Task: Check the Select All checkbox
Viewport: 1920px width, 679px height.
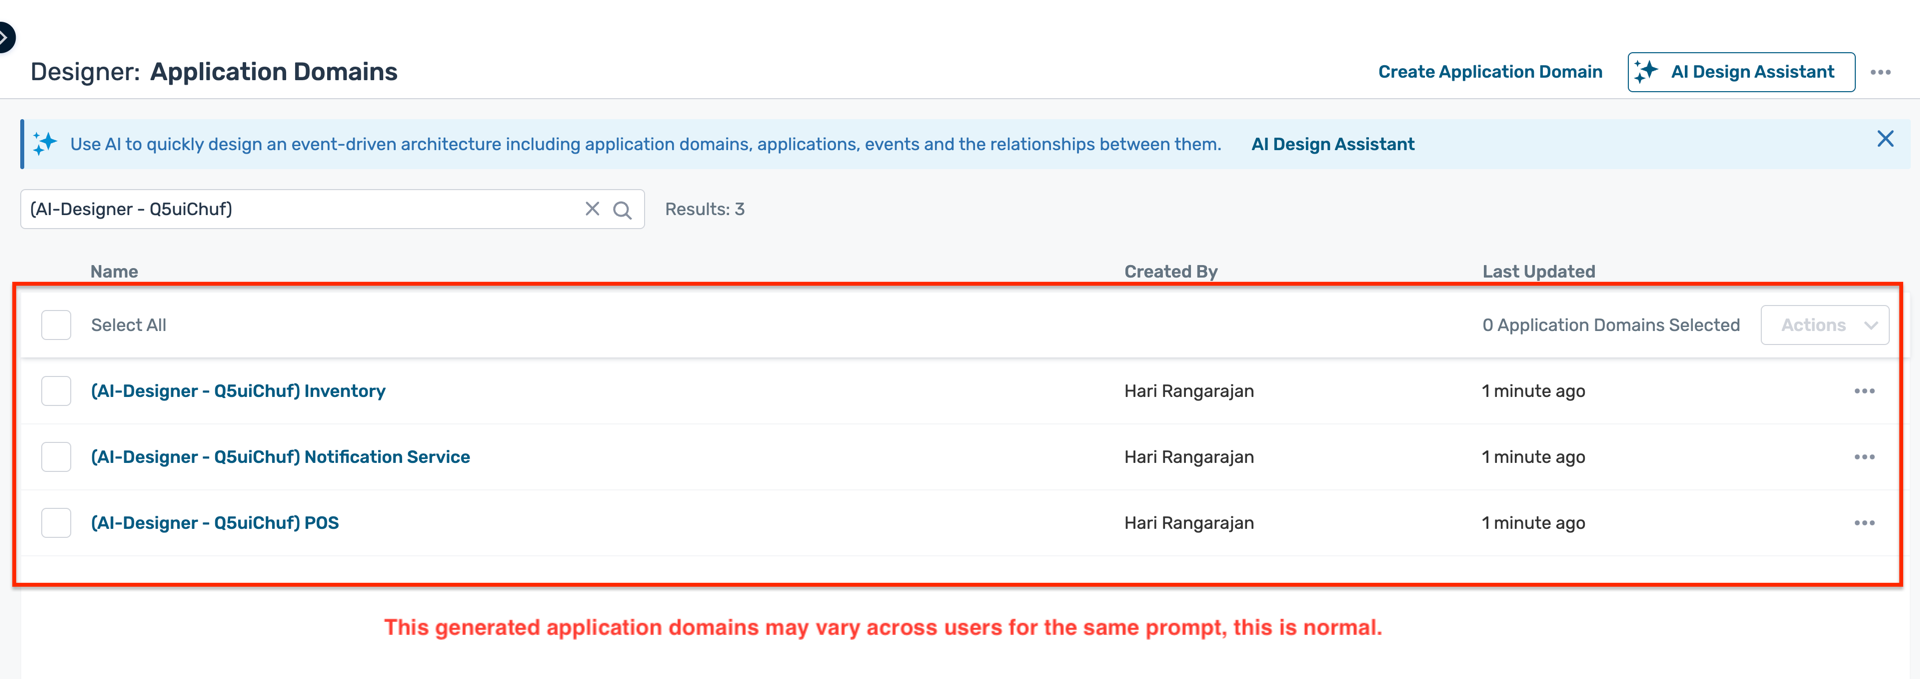Action: [x=56, y=325]
